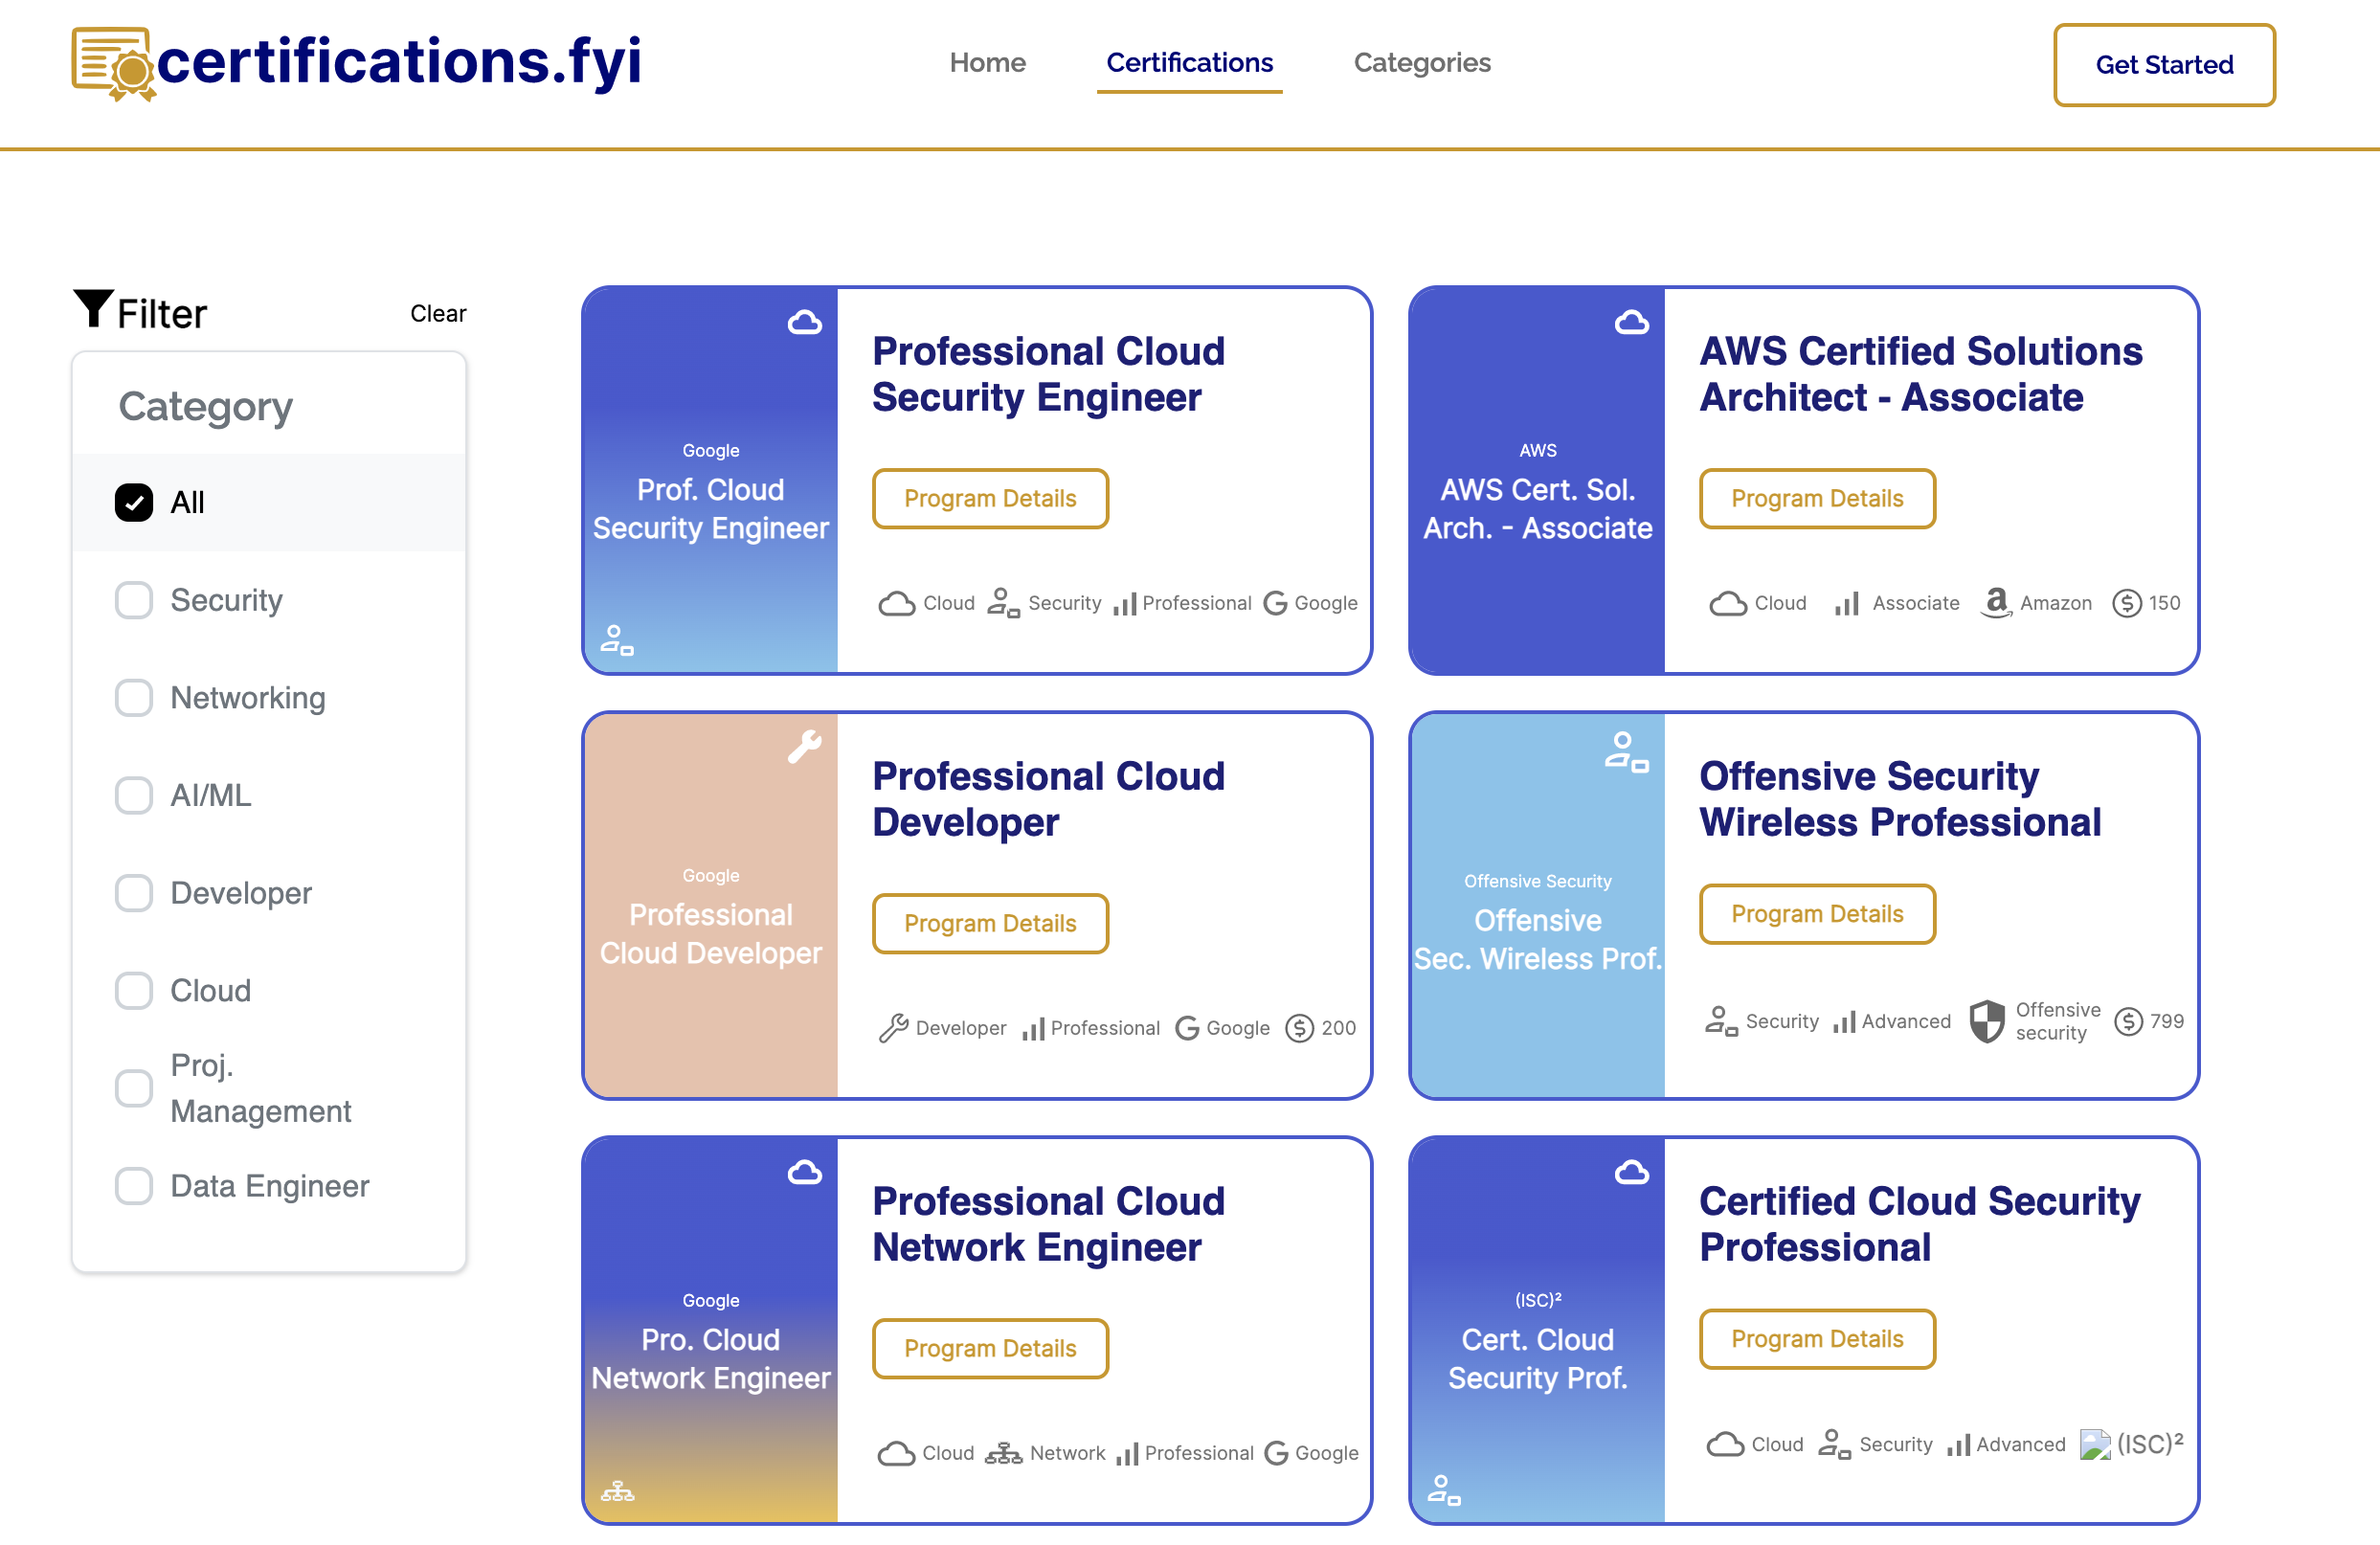Image resolution: width=2380 pixels, height=1545 pixels.
Task: Click wrench icon on Professional Cloud Developer thumbnail
Action: click(x=804, y=747)
